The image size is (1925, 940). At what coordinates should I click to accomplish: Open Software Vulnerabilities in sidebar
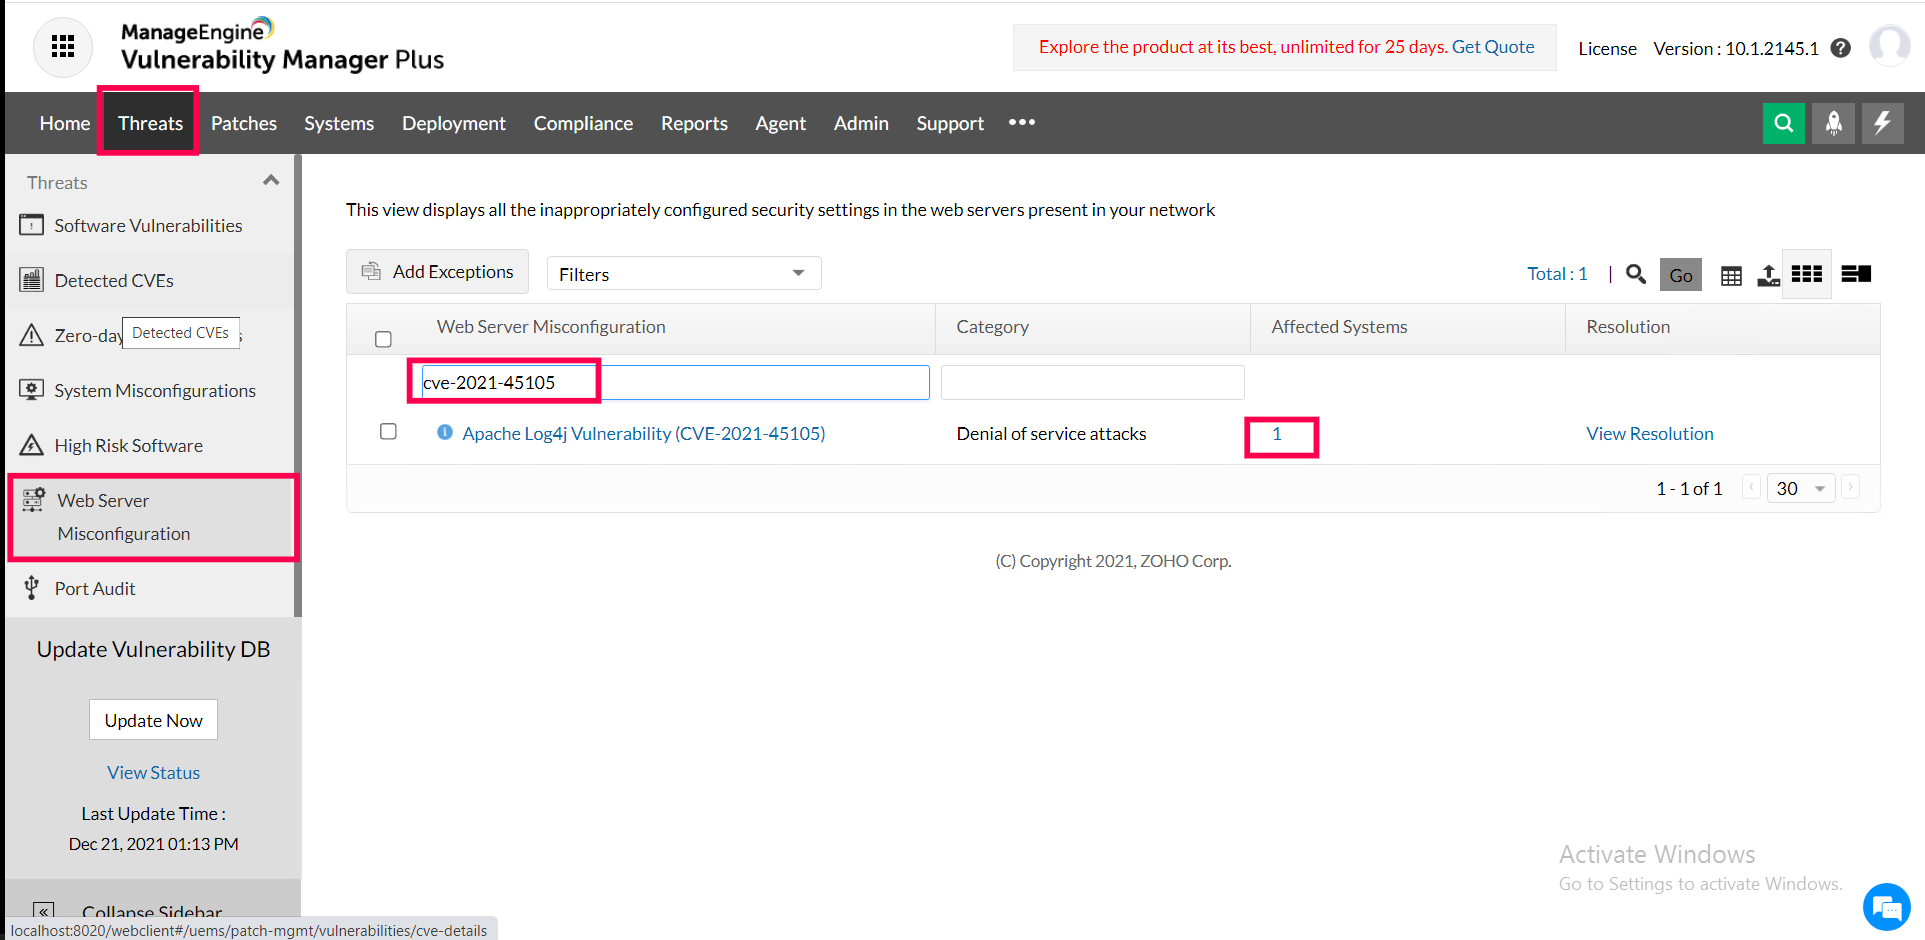148,225
